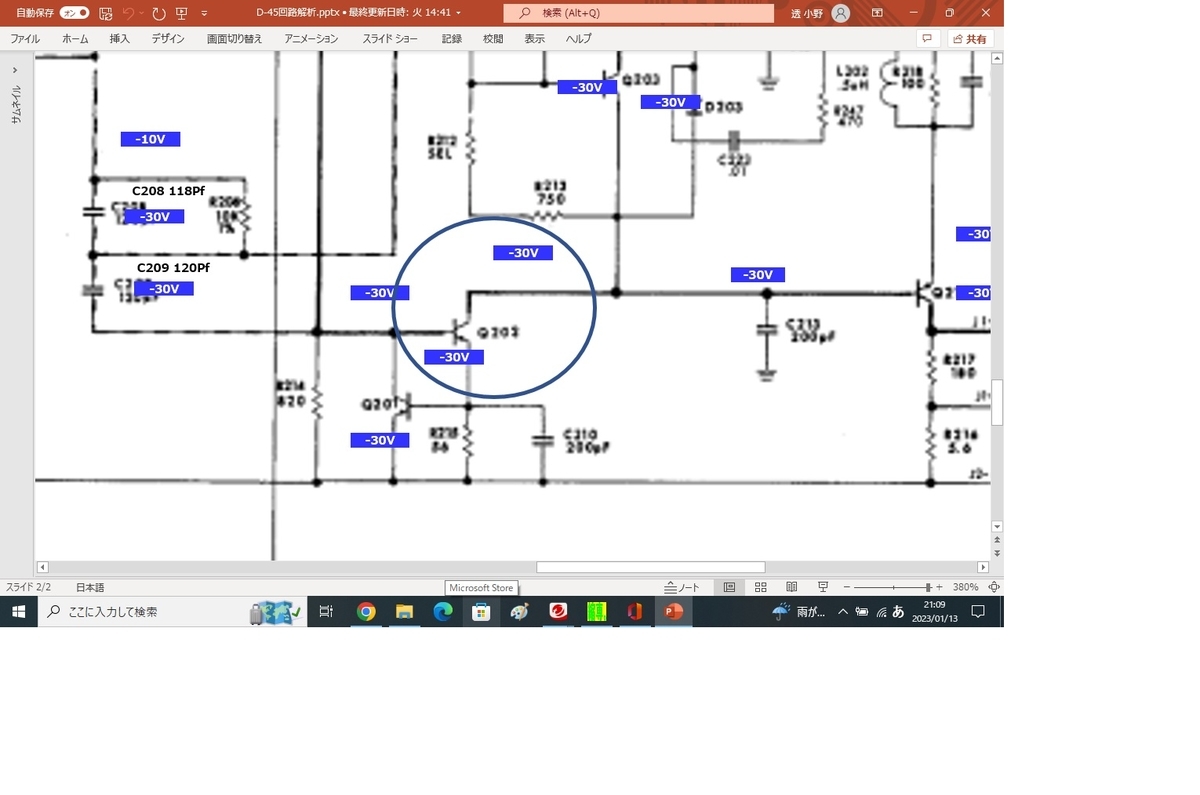Switch to Reading view icon
The height and width of the screenshot is (795, 1200).
tap(791, 587)
